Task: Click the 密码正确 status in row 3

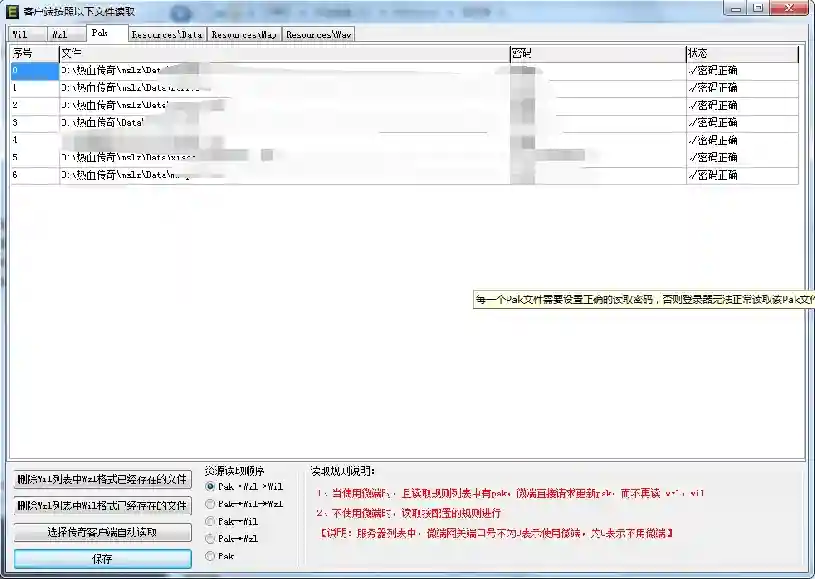Action: tap(713, 123)
